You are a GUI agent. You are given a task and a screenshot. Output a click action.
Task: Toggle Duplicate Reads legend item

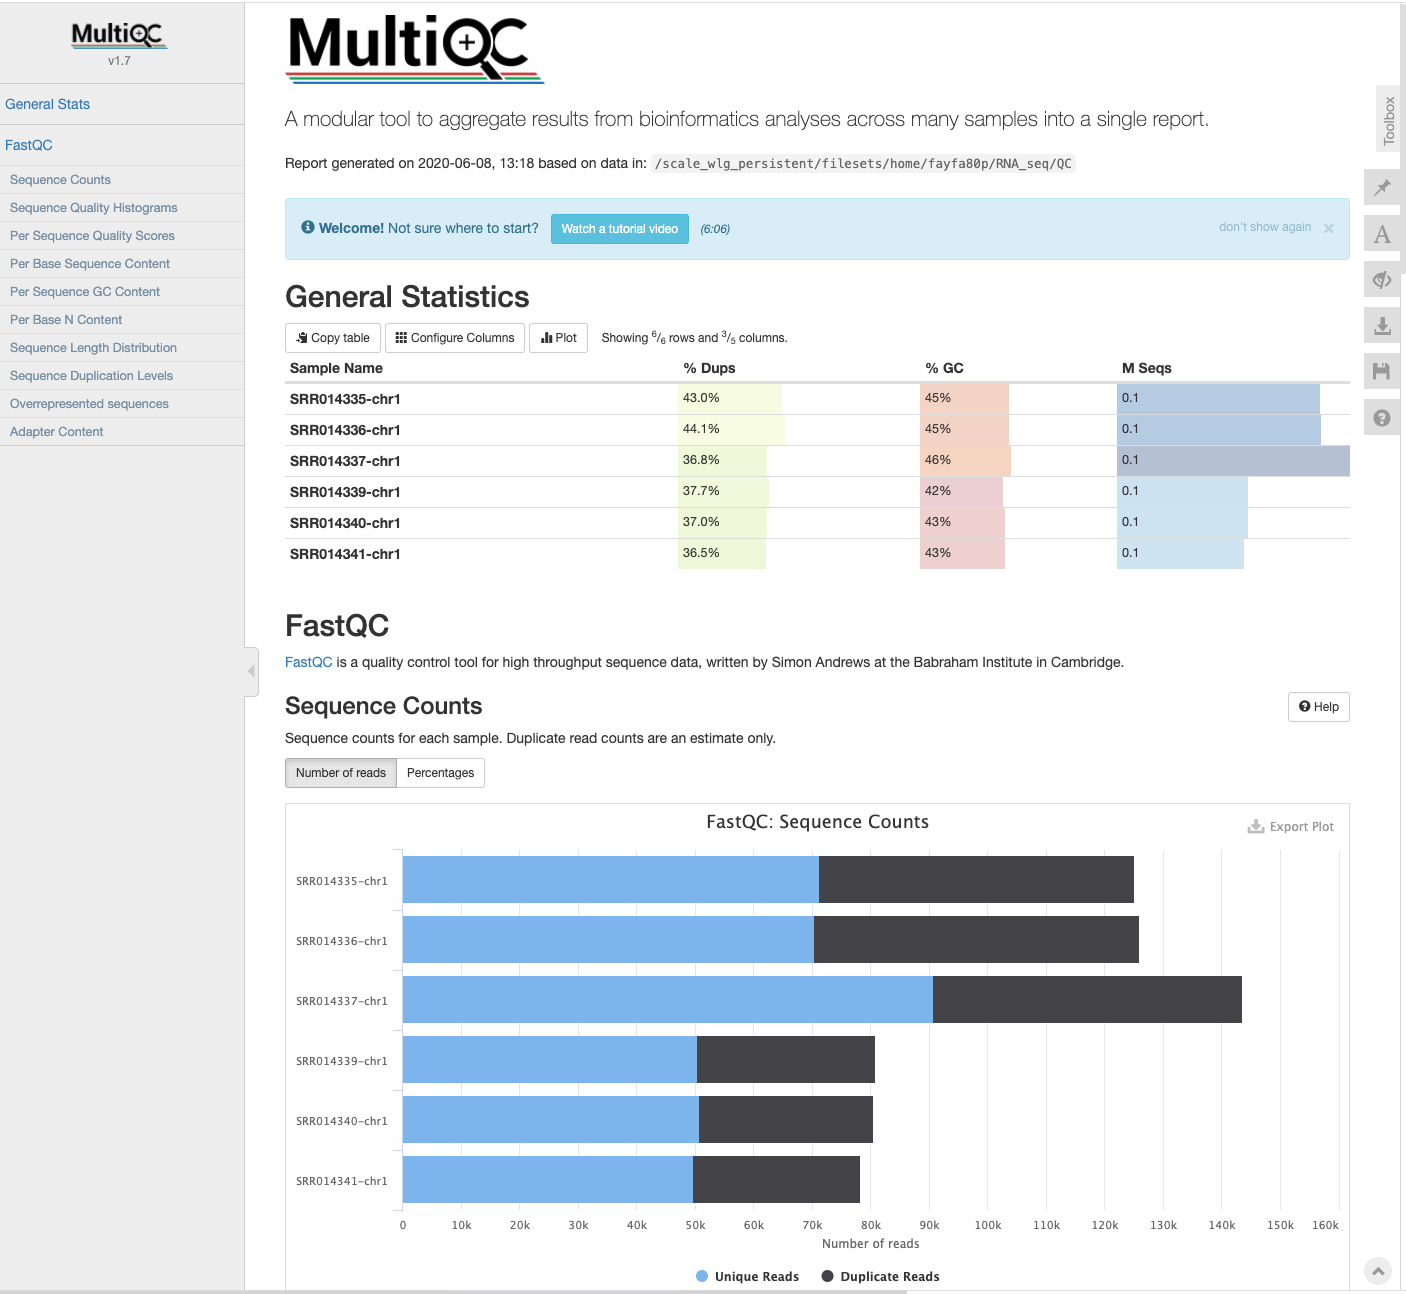pos(880,1277)
